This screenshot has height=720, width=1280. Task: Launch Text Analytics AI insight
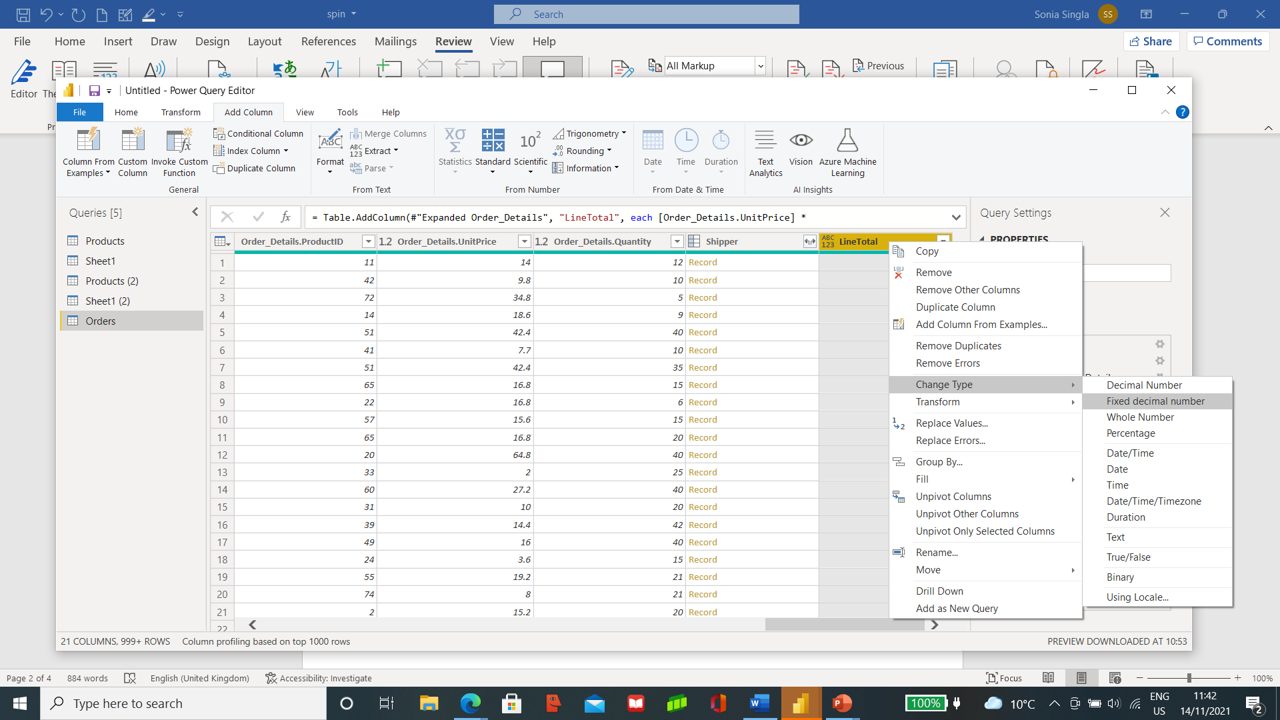tap(765, 152)
